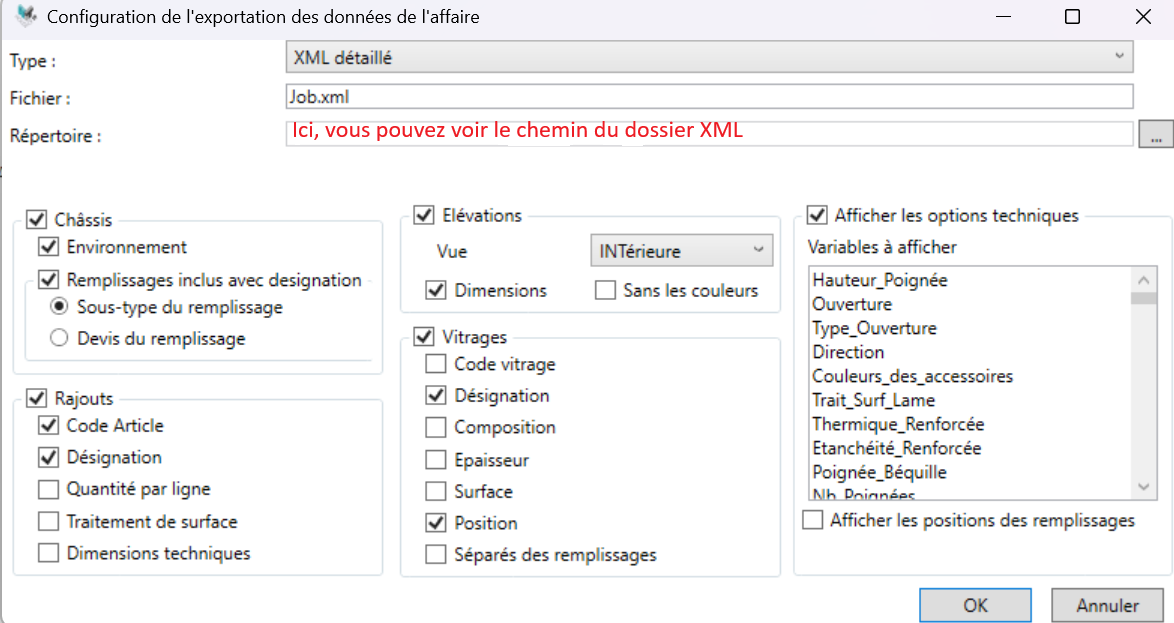Select the Devis du remplissage option

pos(61,337)
